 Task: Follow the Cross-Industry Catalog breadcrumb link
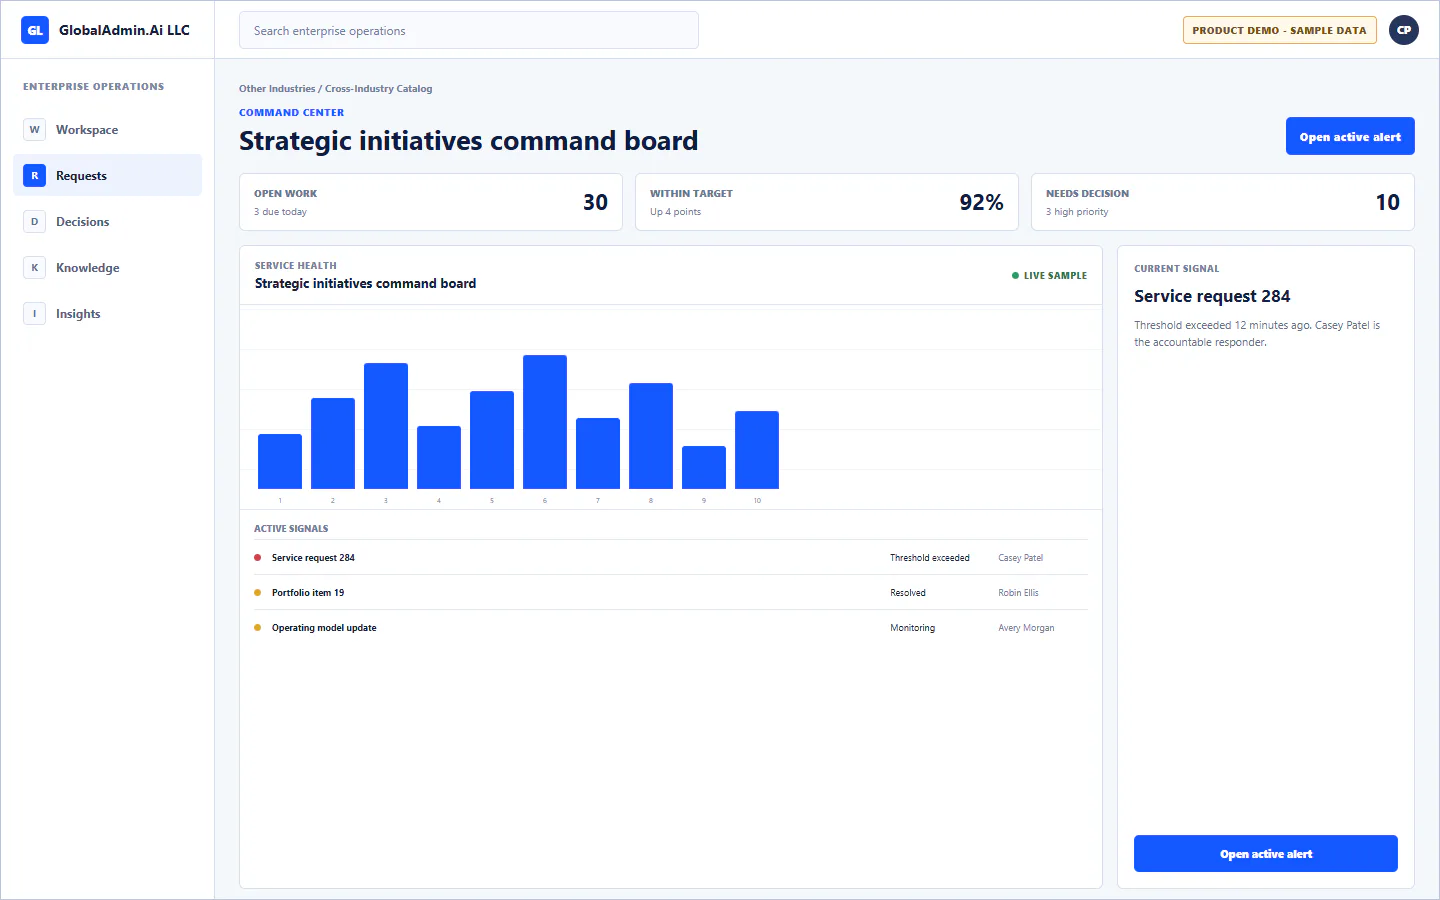[x=379, y=89]
